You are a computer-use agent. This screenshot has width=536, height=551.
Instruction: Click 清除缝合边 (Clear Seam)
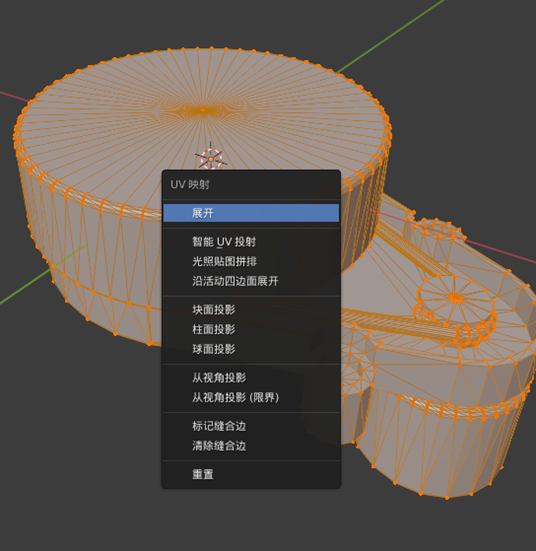[x=251, y=446]
